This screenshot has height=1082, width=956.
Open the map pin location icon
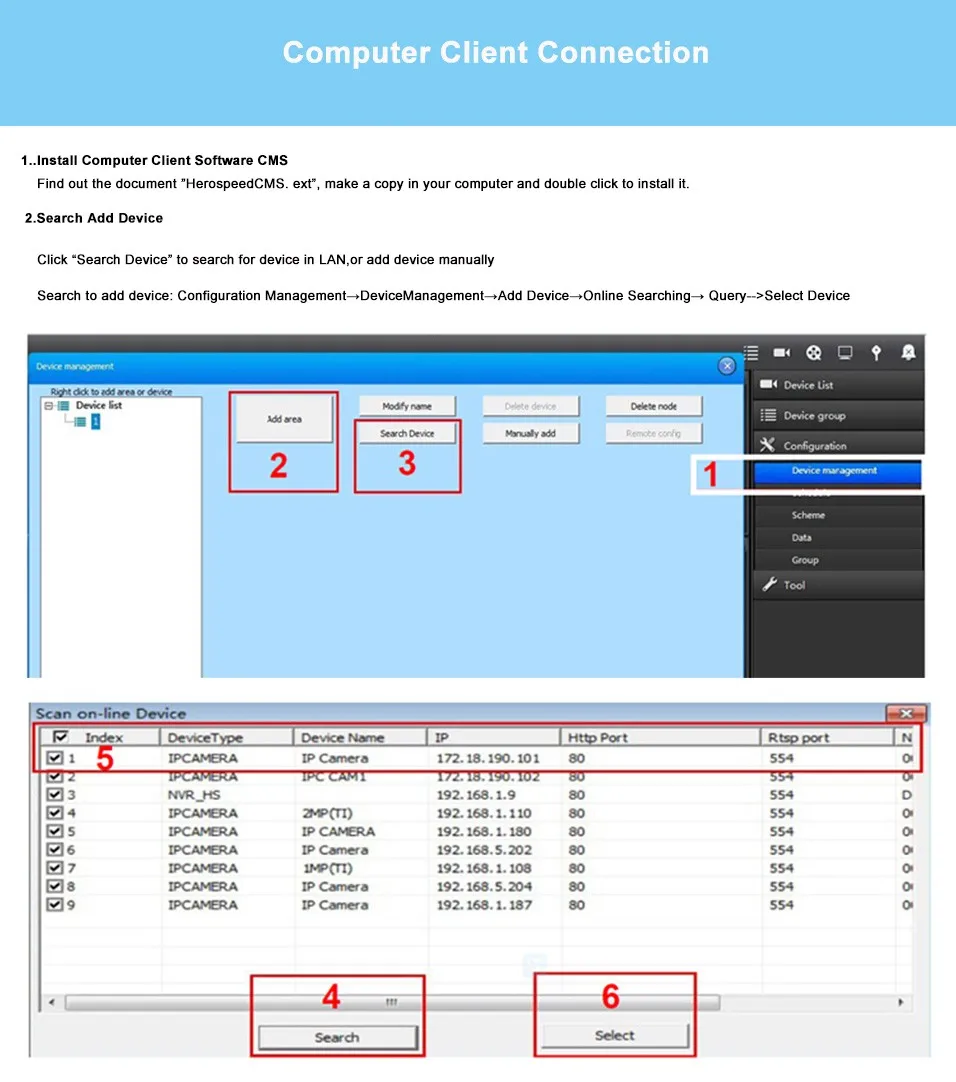876,353
